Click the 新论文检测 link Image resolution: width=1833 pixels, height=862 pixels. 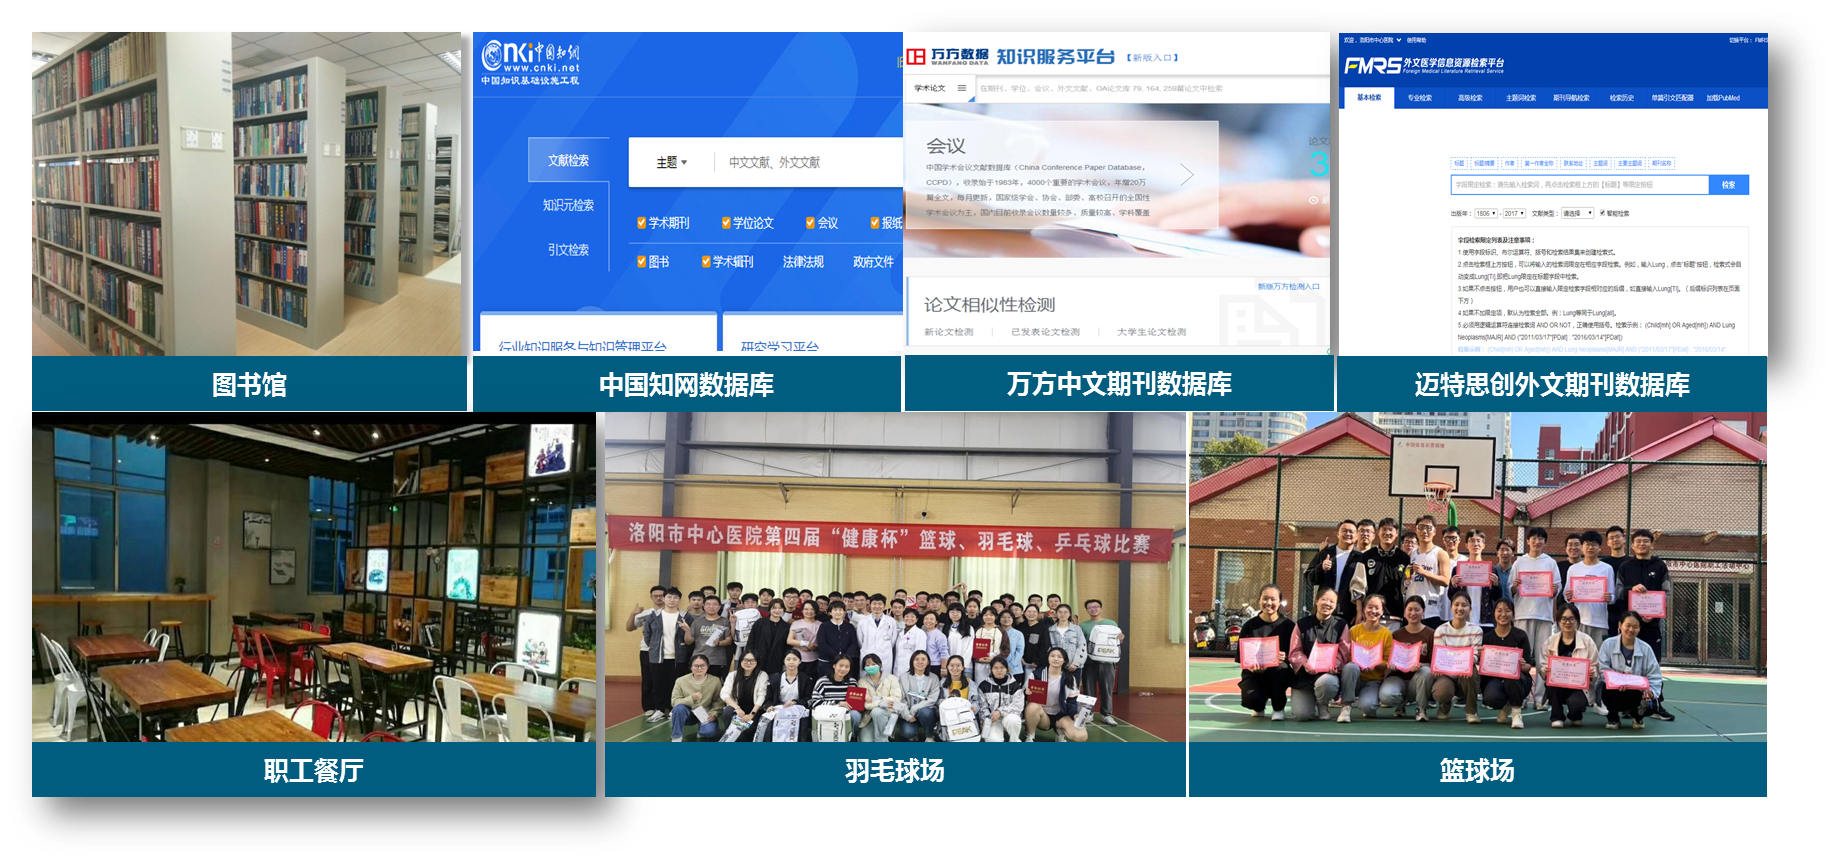(948, 332)
